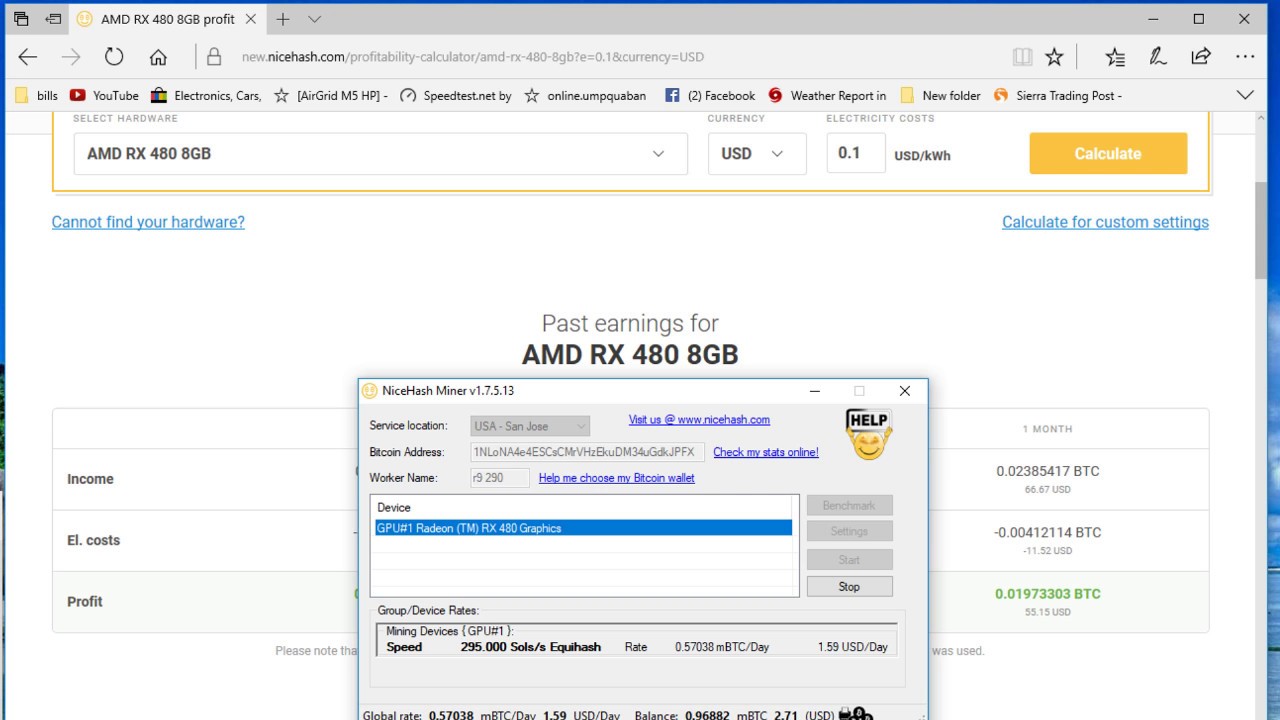
Task: Click the Worker Name field
Action: pyautogui.click(x=500, y=478)
